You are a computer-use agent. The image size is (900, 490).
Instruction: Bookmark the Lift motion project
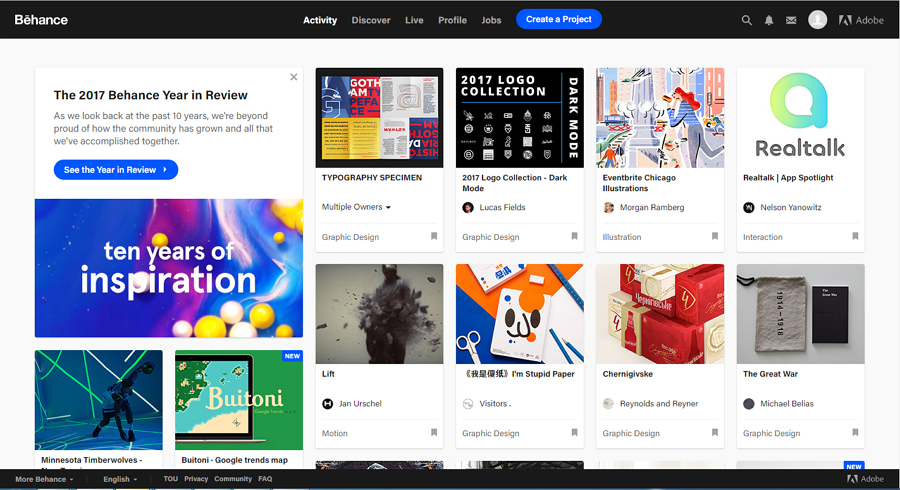click(434, 433)
